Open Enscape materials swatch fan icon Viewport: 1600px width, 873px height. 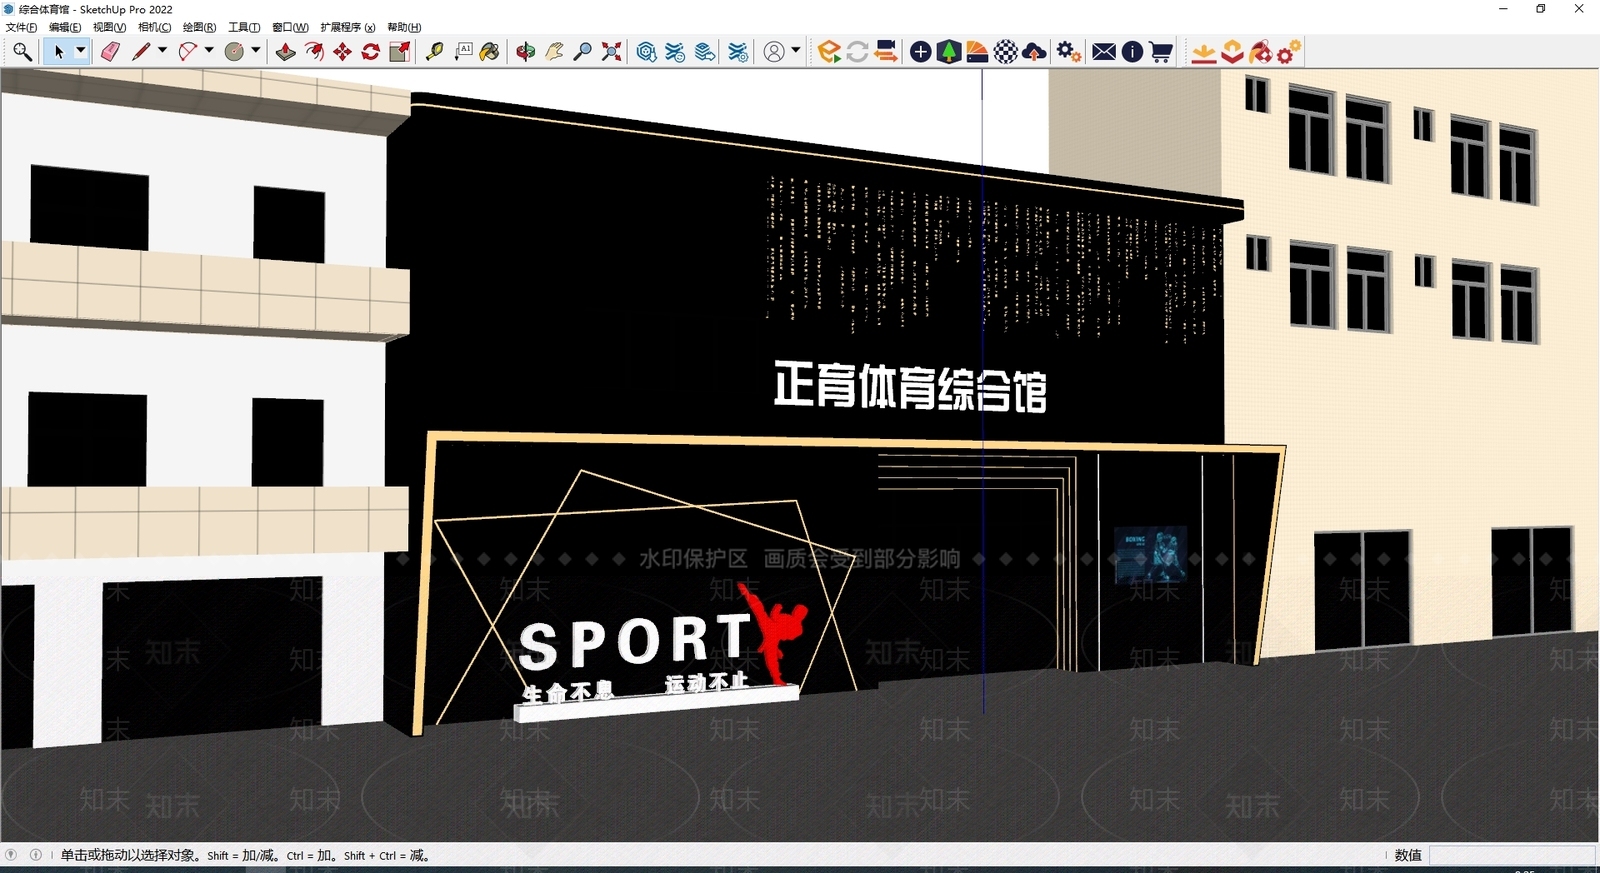(x=978, y=51)
